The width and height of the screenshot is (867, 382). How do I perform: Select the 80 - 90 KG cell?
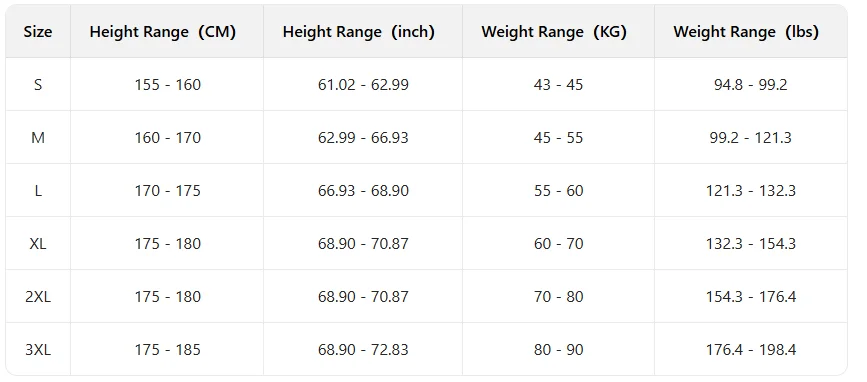click(558, 350)
